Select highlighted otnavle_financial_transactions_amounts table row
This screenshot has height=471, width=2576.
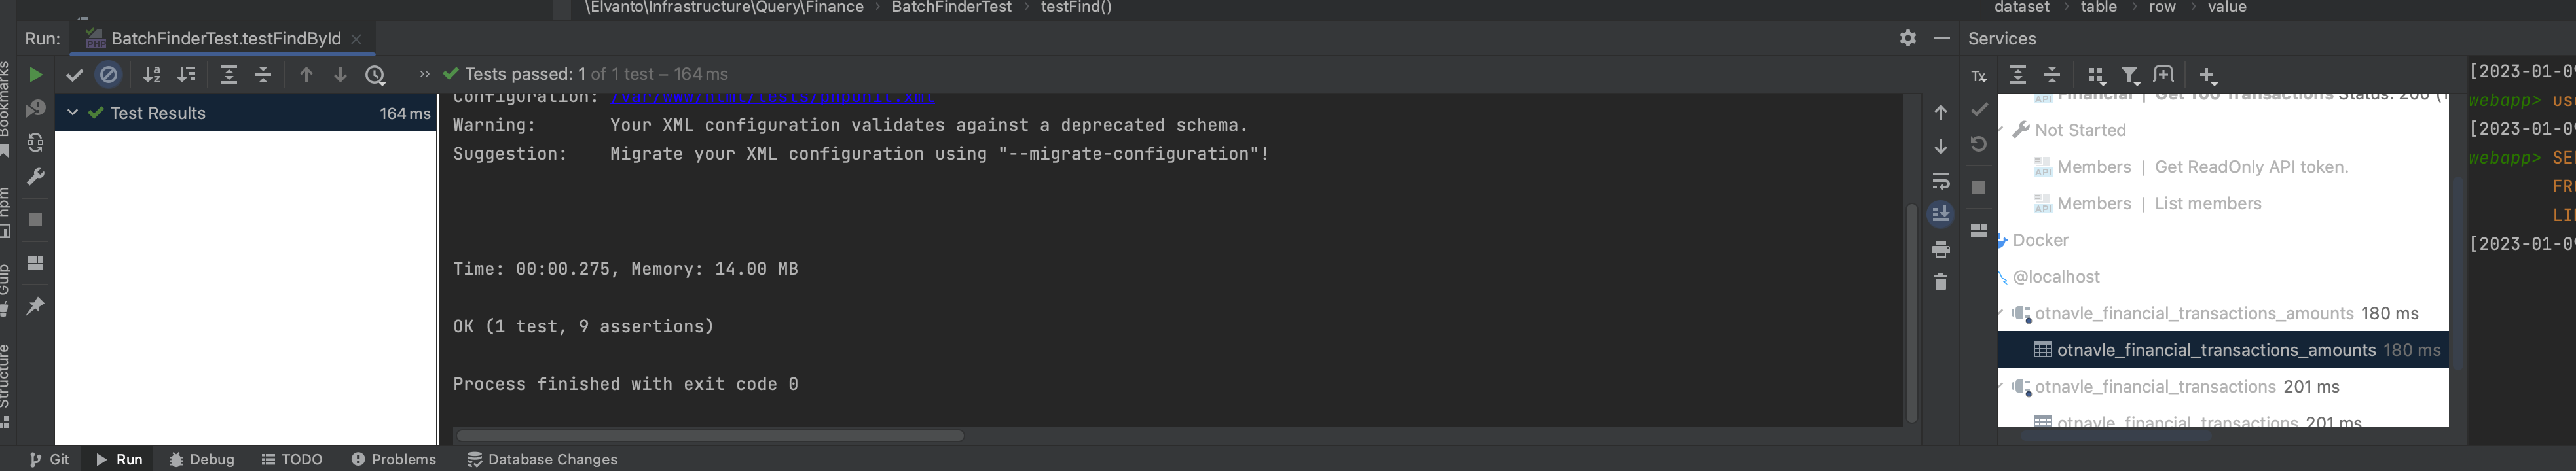(2223, 350)
